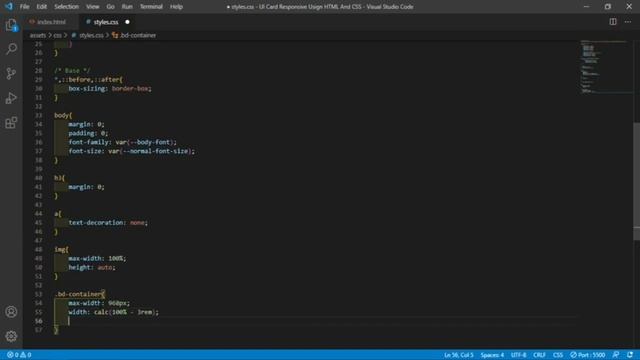
Task: Click 'max-width: 100%;' line
Action: pyautogui.click(x=97, y=258)
